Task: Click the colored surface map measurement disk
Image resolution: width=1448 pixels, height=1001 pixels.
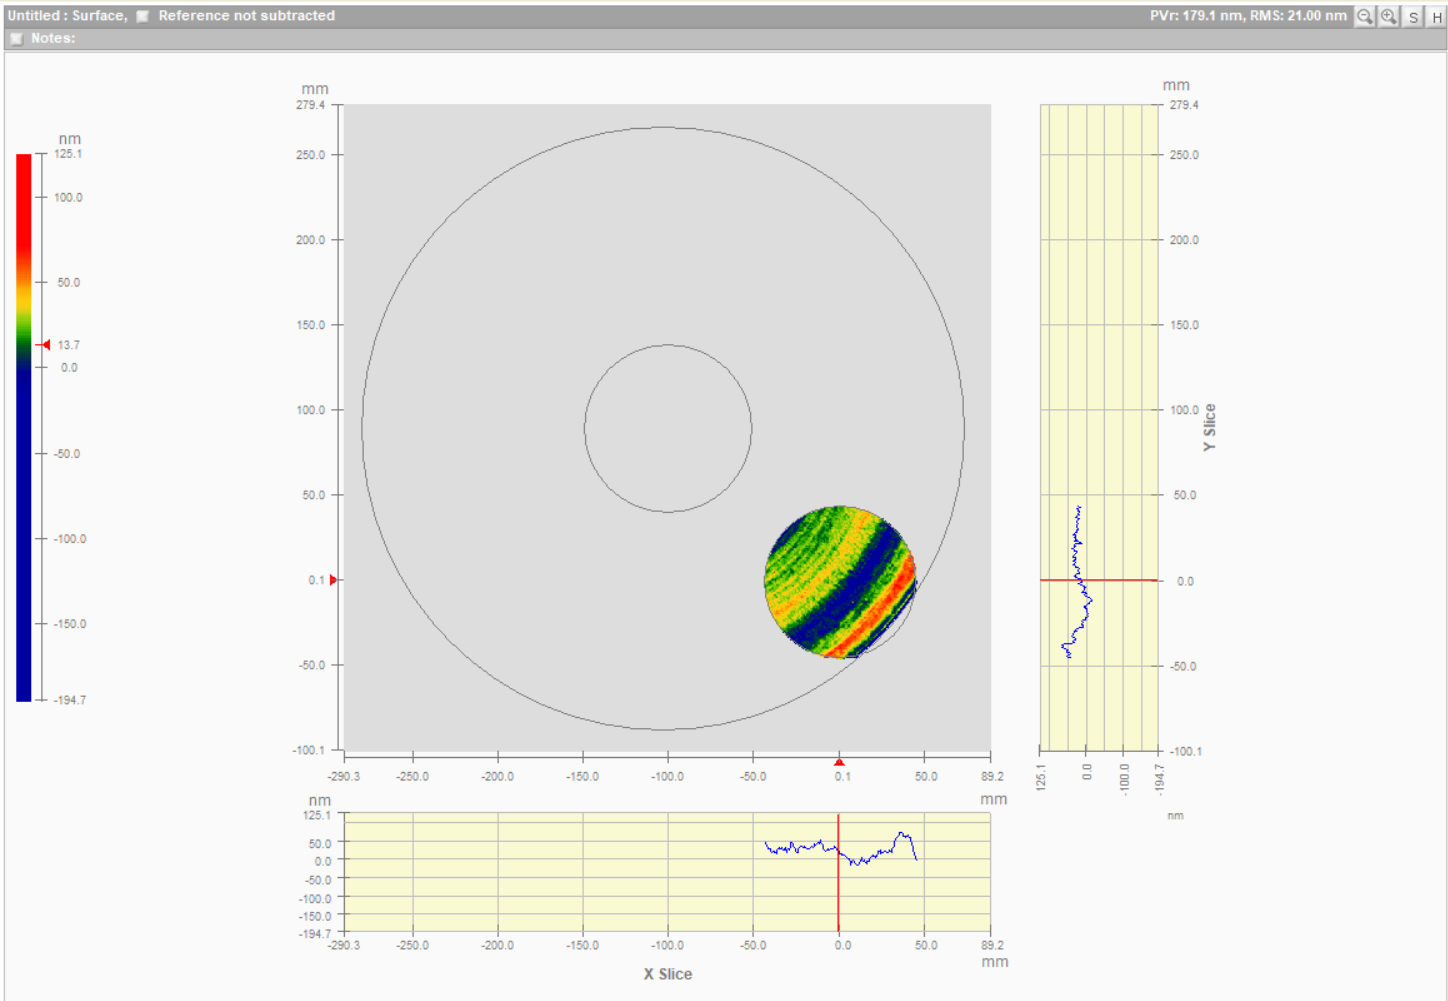Action: point(838,582)
